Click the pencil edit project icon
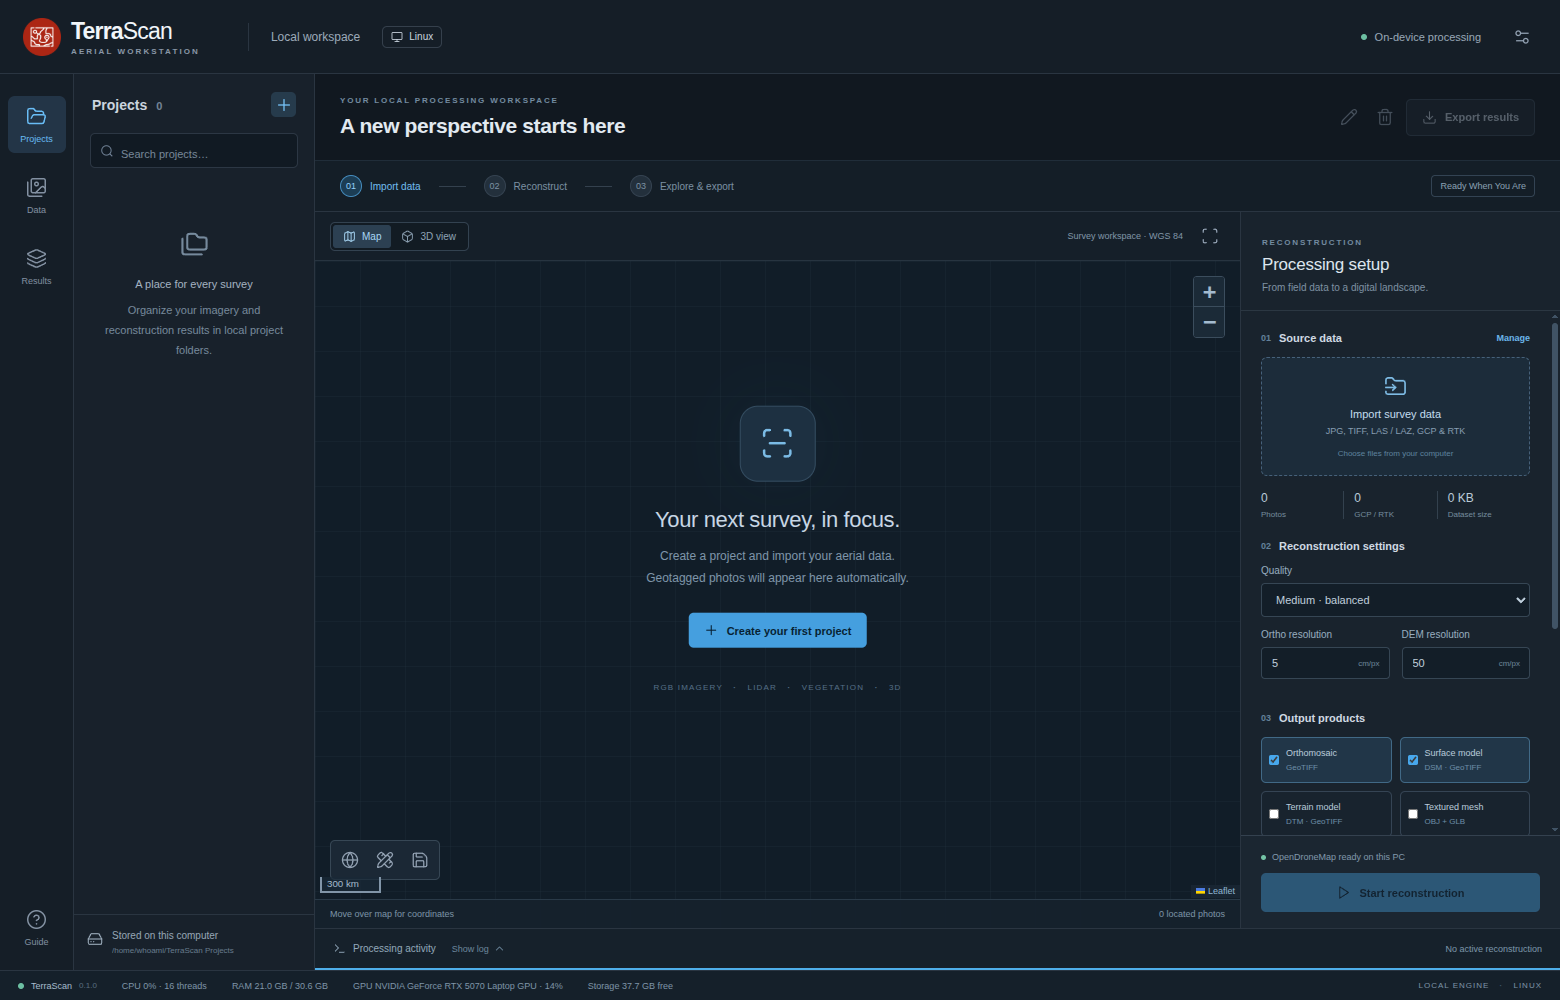This screenshot has height=1000, width=1560. (1349, 117)
